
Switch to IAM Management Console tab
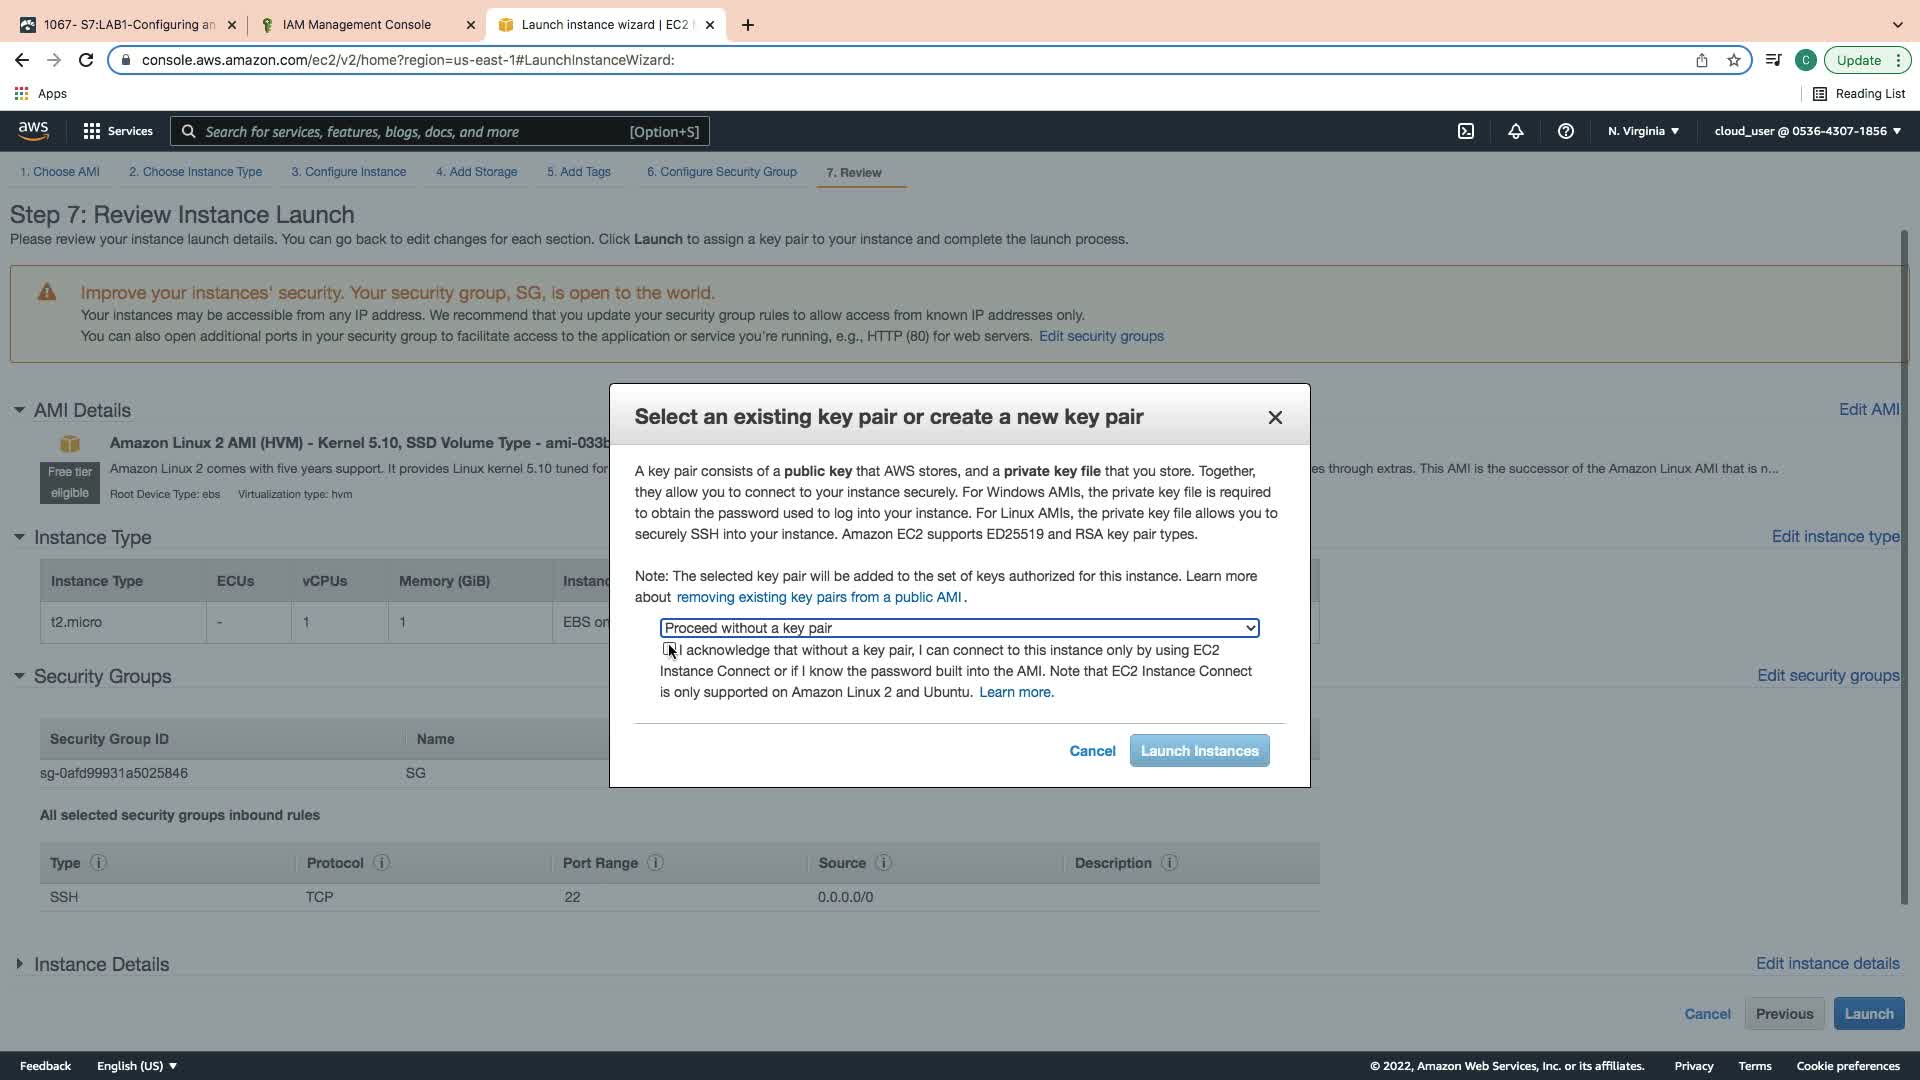[x=357, y=25]
